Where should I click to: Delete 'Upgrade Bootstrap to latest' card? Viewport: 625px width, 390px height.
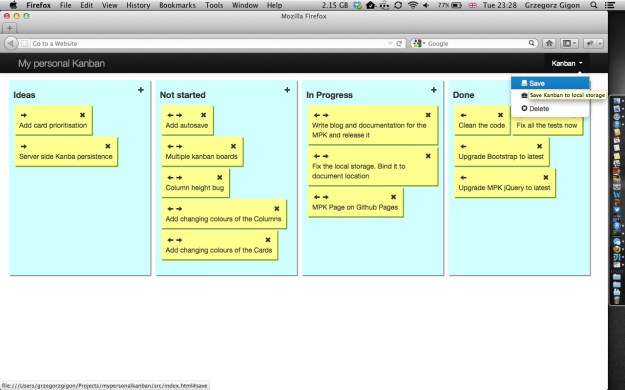[x=539, y=146]
